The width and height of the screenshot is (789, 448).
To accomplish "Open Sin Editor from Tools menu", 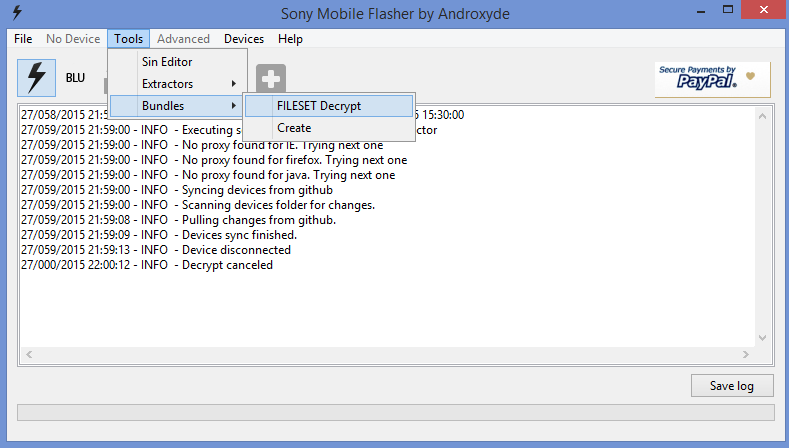I will [167, 62].
